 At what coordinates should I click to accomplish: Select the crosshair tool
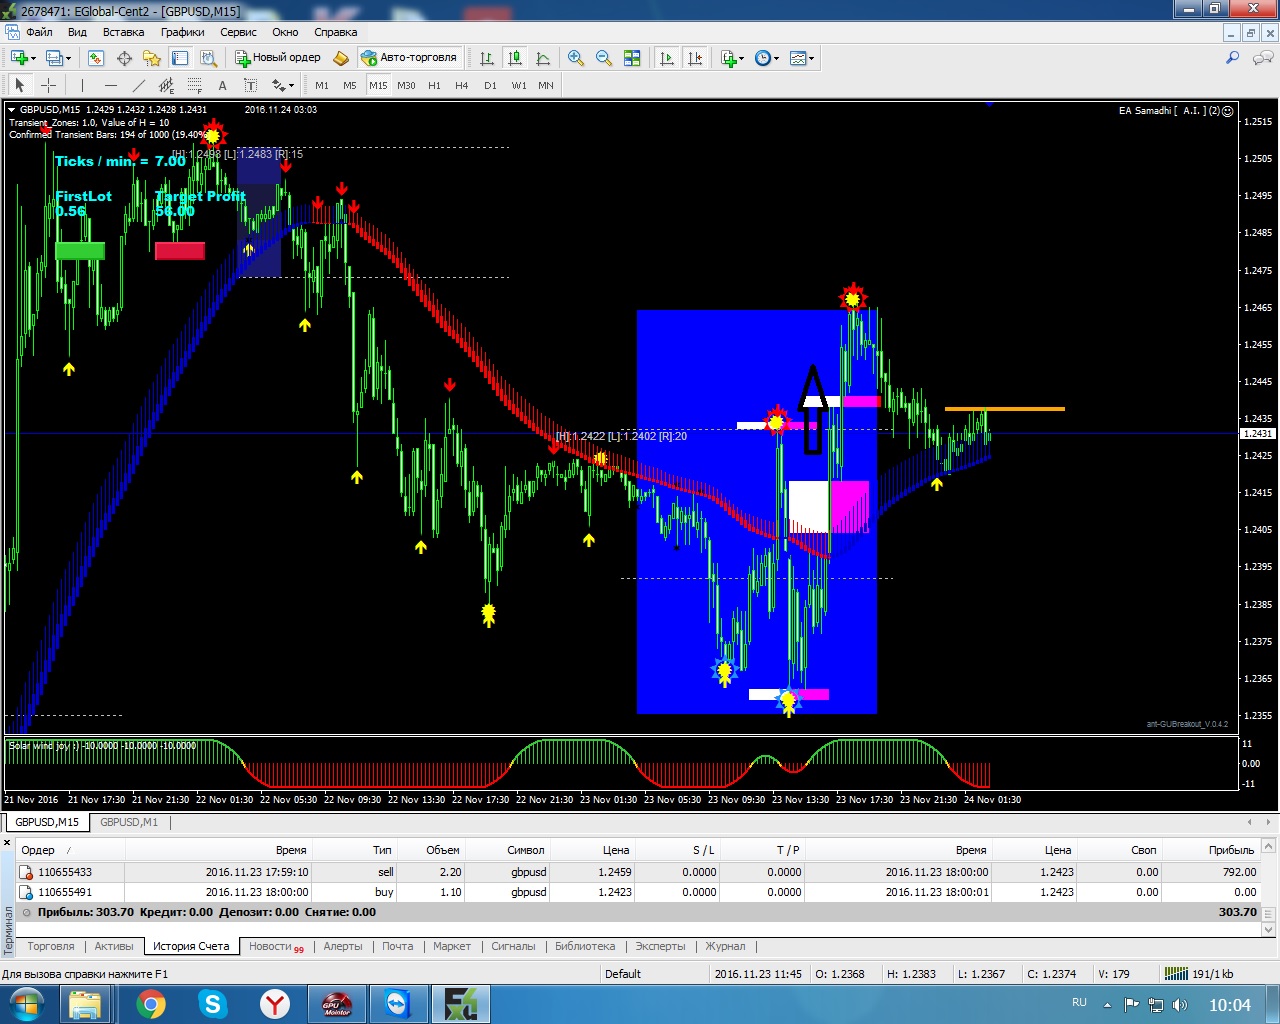(x=48, y=85)
